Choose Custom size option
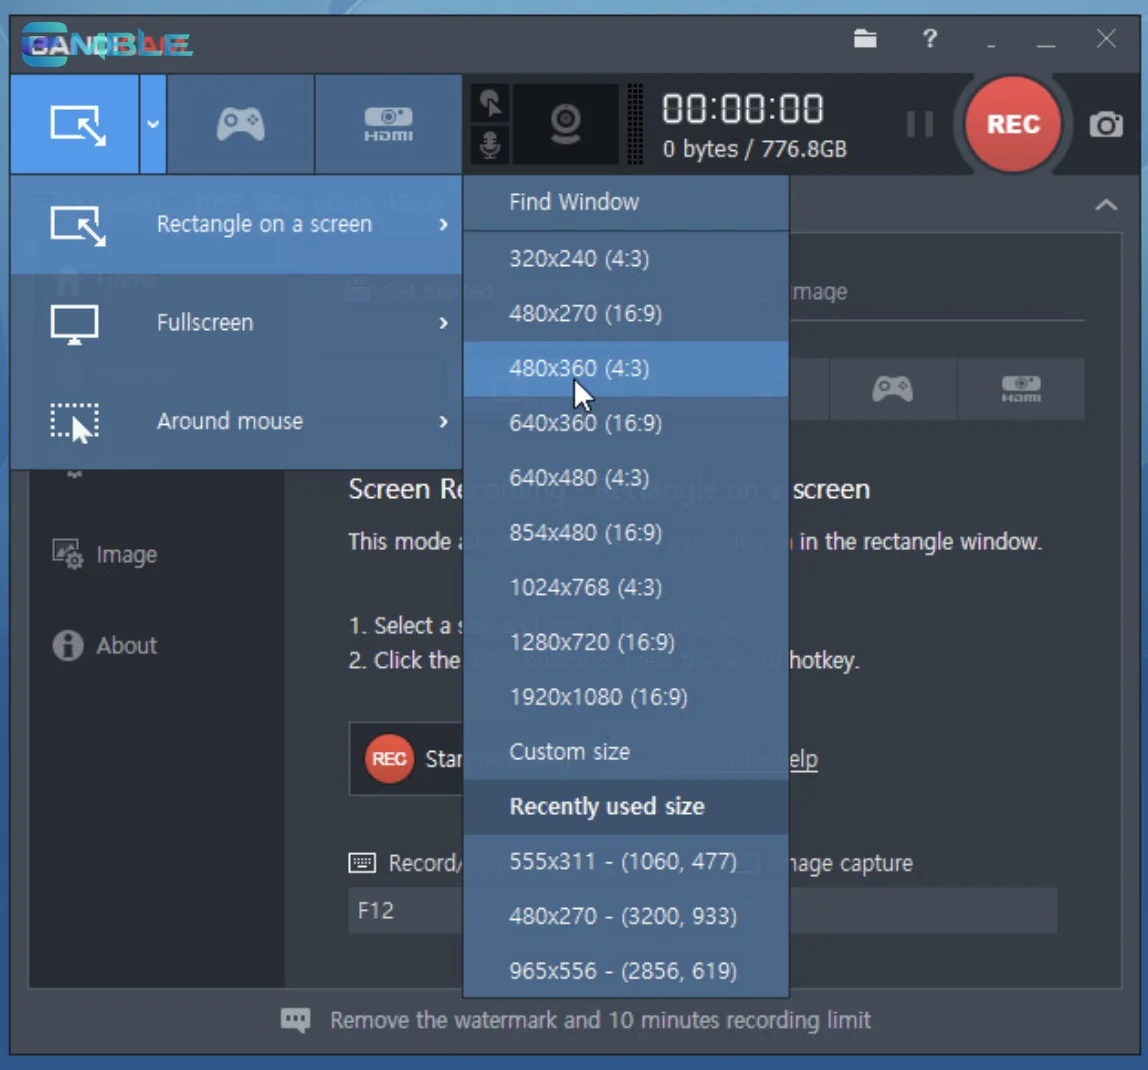Screen dimensions: 1148x1070 pos(569,751)
